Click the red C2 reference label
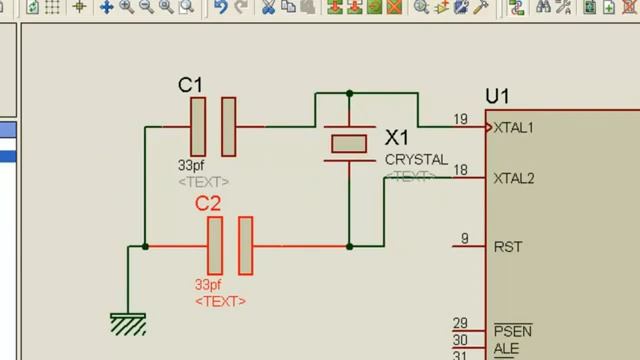640x360 pixels. click(x=208, y=203)
